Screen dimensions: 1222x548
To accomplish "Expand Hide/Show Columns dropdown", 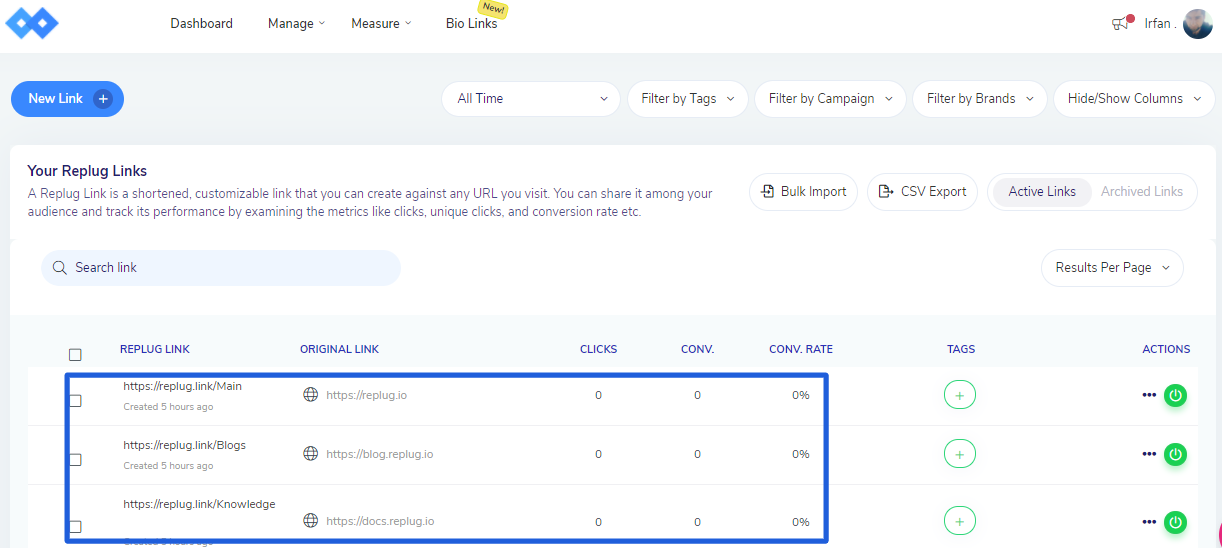I will pyautogui.click(x=1134, y=99).
